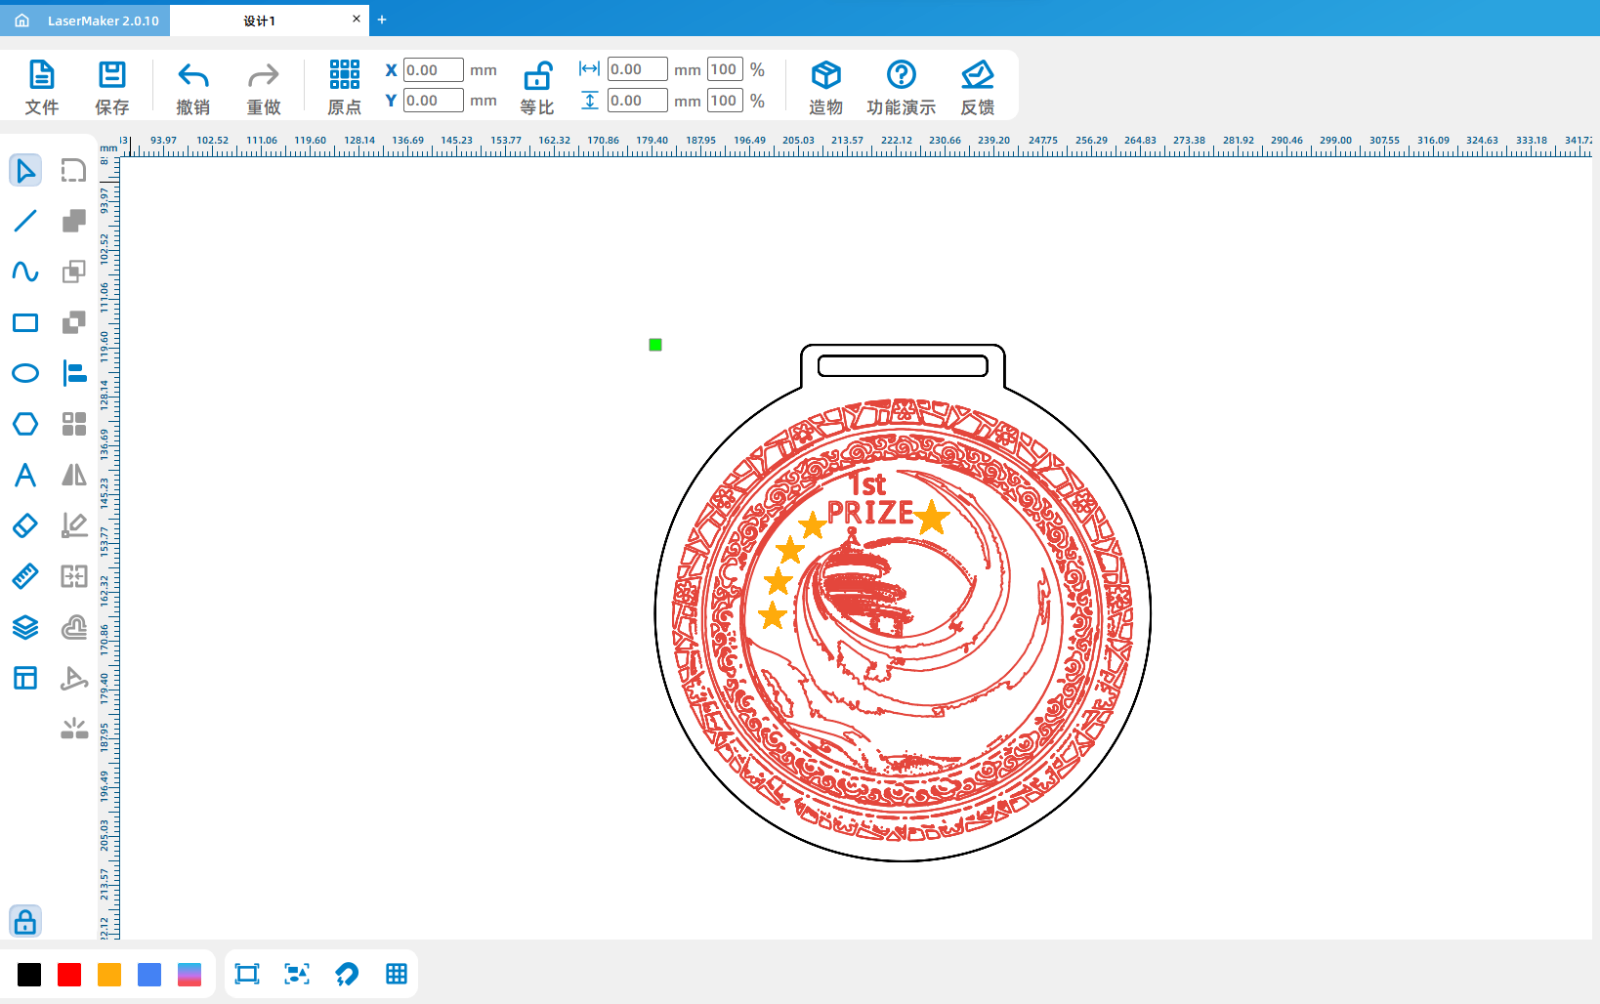
Task: Open the 原点 origin point selector
Action: pyautogui.click(x=344, y=87)
